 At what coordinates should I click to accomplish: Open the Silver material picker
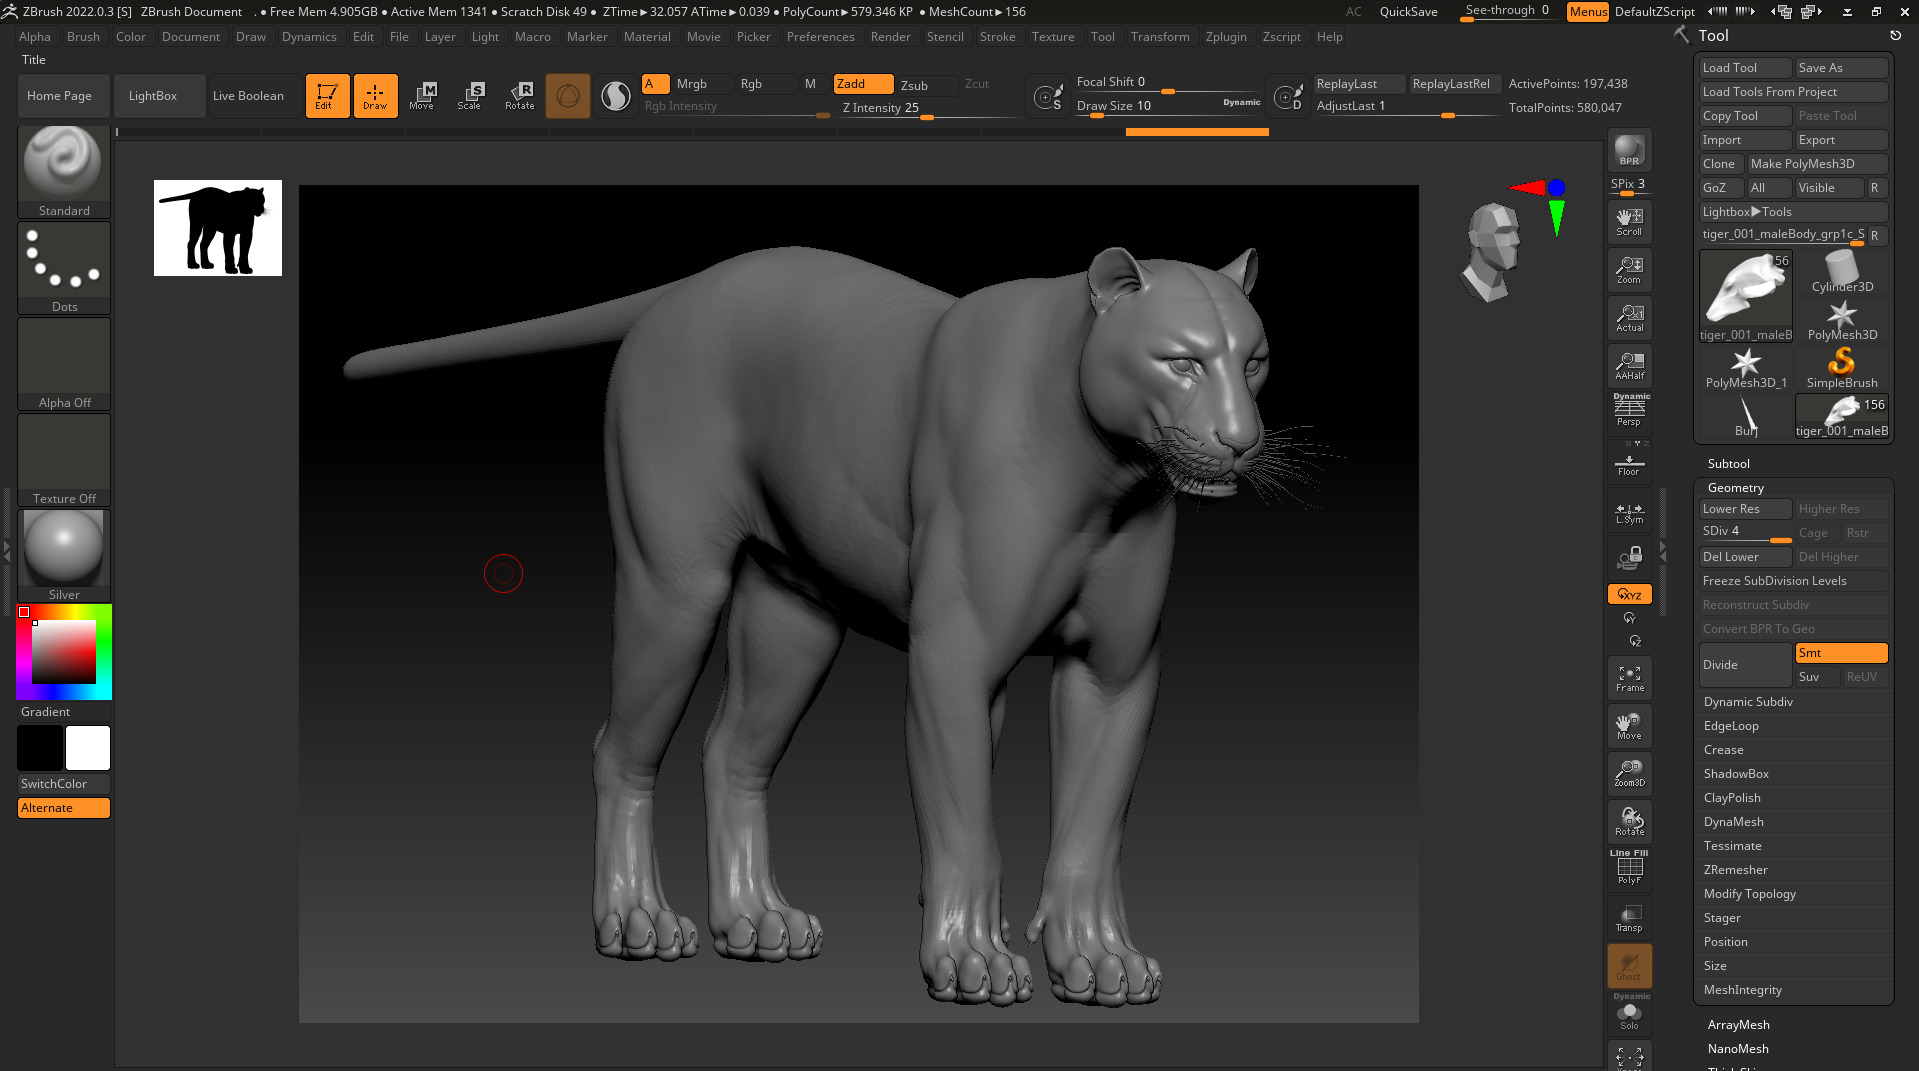pos(64,555)
